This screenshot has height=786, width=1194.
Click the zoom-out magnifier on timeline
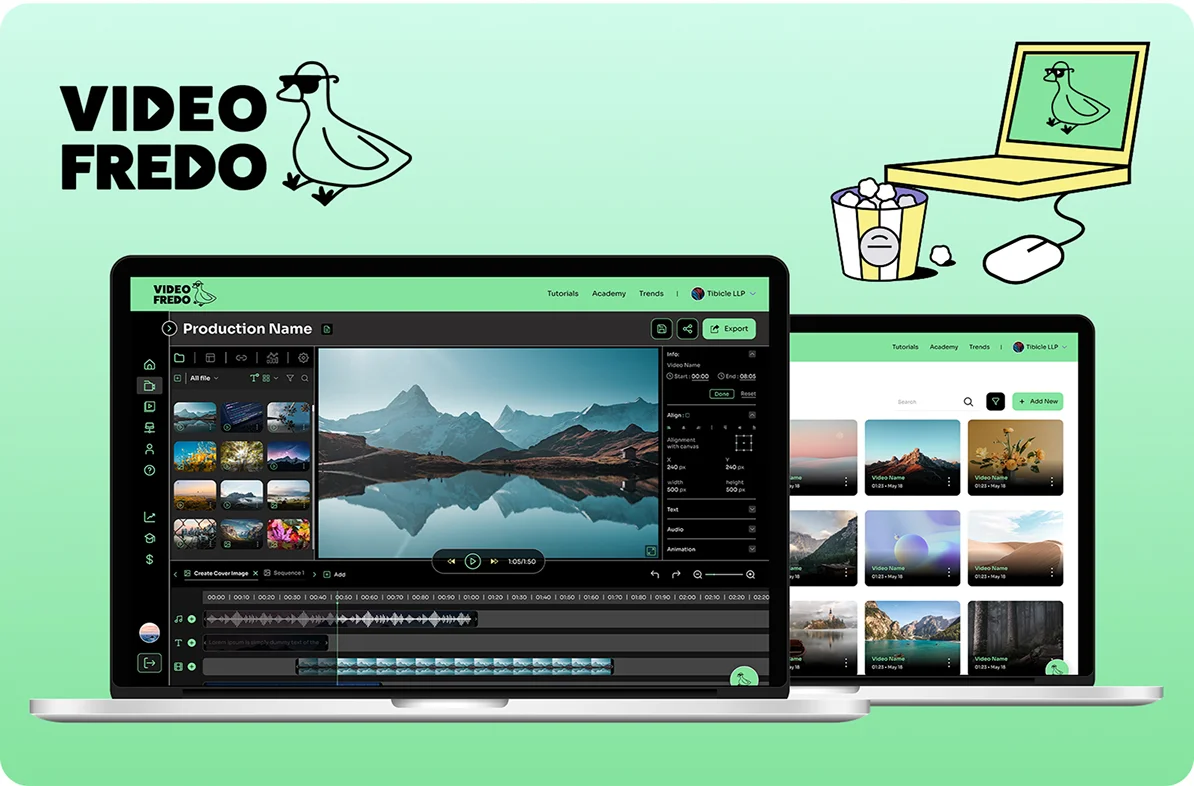tap(698, 574)
